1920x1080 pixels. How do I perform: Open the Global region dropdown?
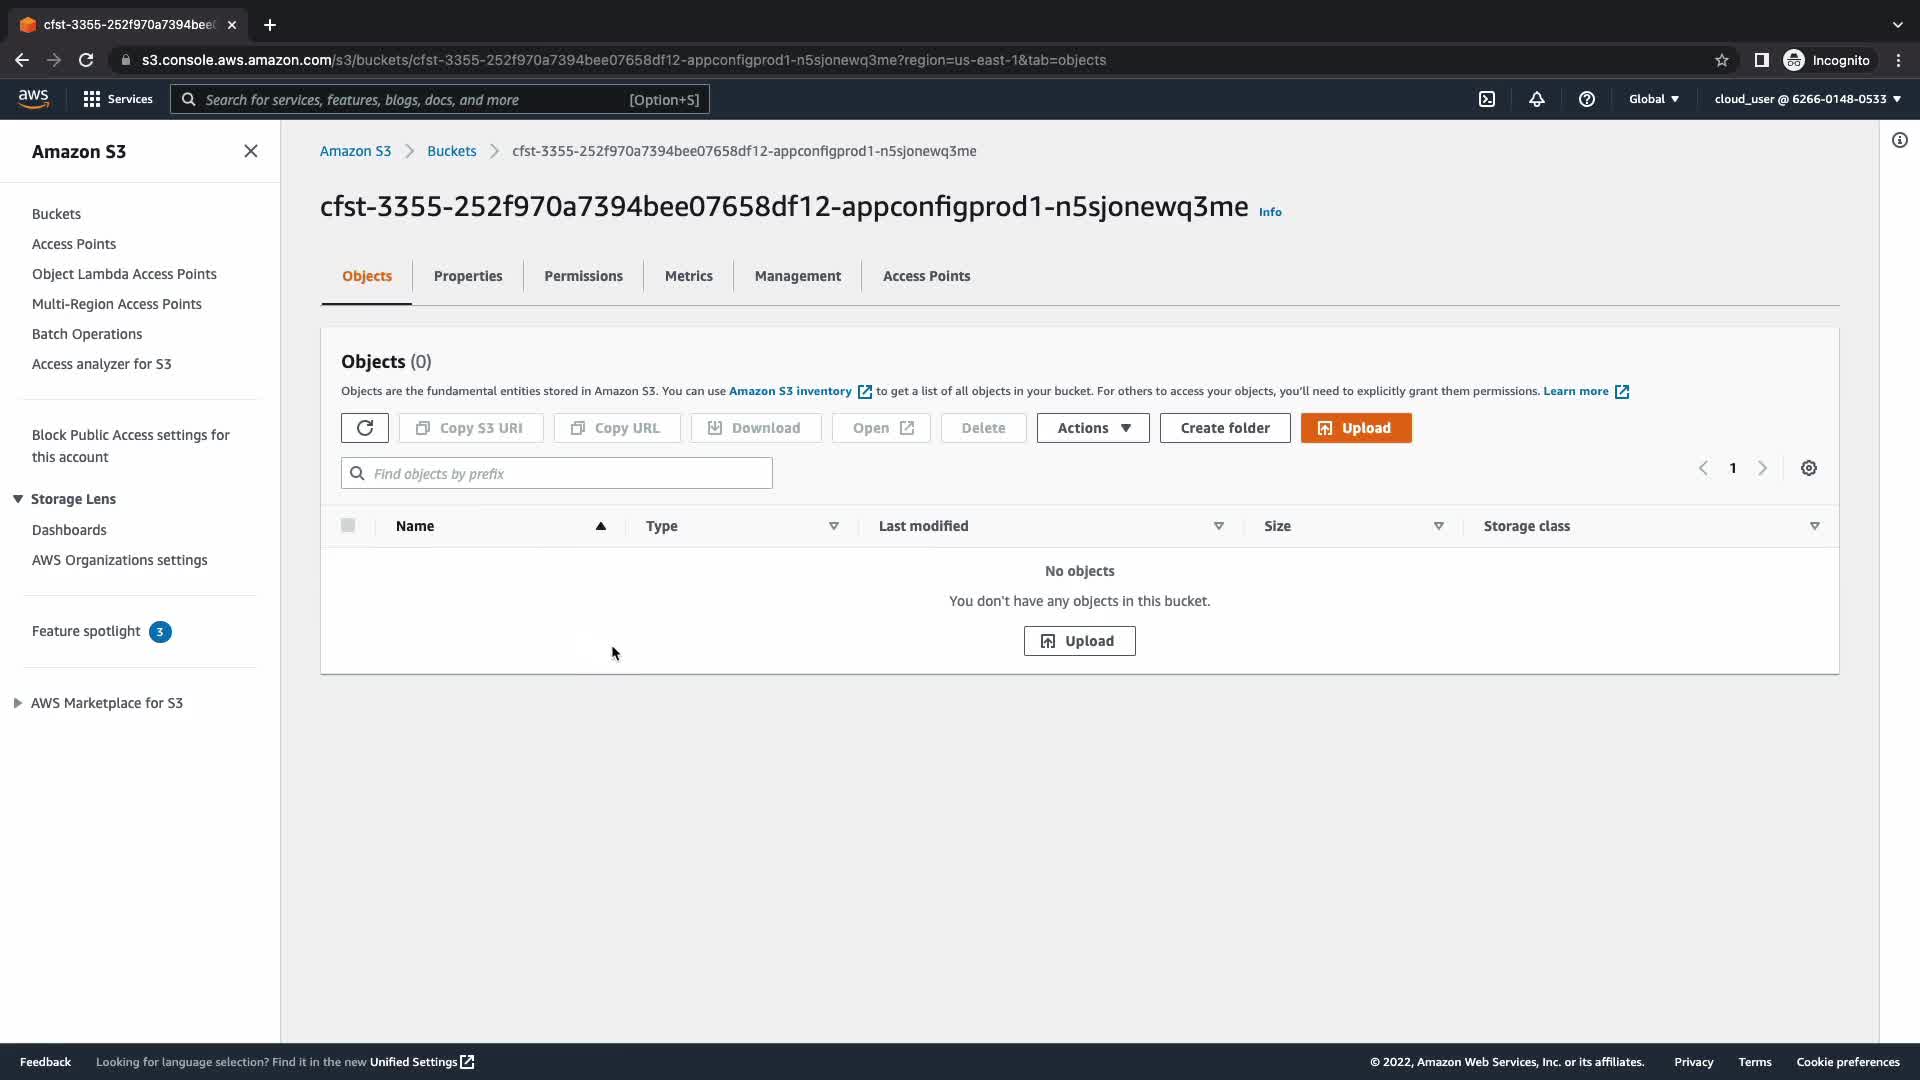pyautogui.click(x=1654, y=99)
